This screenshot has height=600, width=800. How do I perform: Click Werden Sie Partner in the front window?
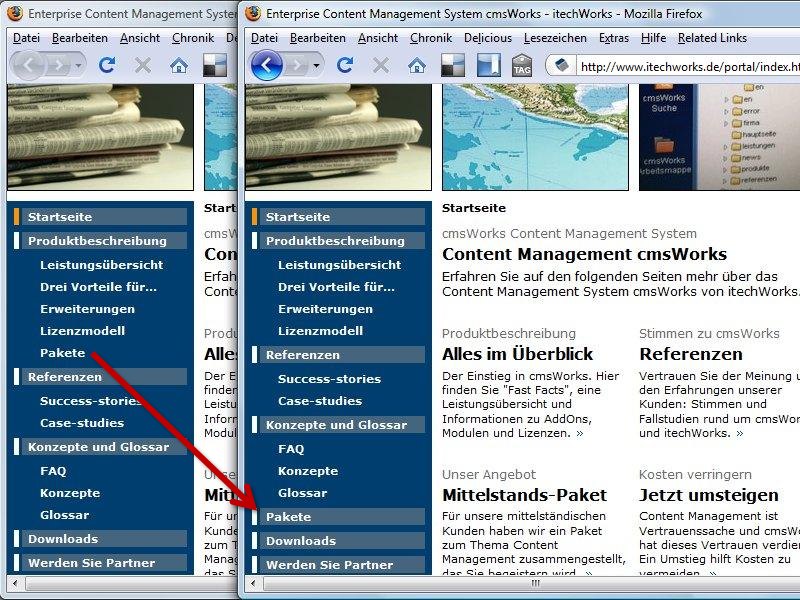[x=338, y=565]
